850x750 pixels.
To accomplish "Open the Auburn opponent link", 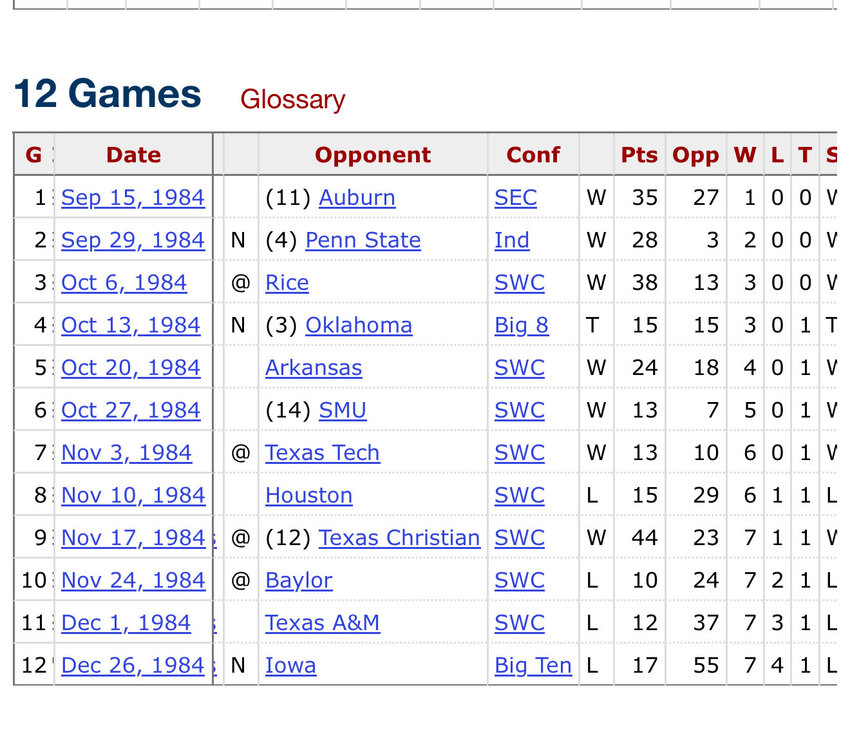I will click(x=357, y=198).
